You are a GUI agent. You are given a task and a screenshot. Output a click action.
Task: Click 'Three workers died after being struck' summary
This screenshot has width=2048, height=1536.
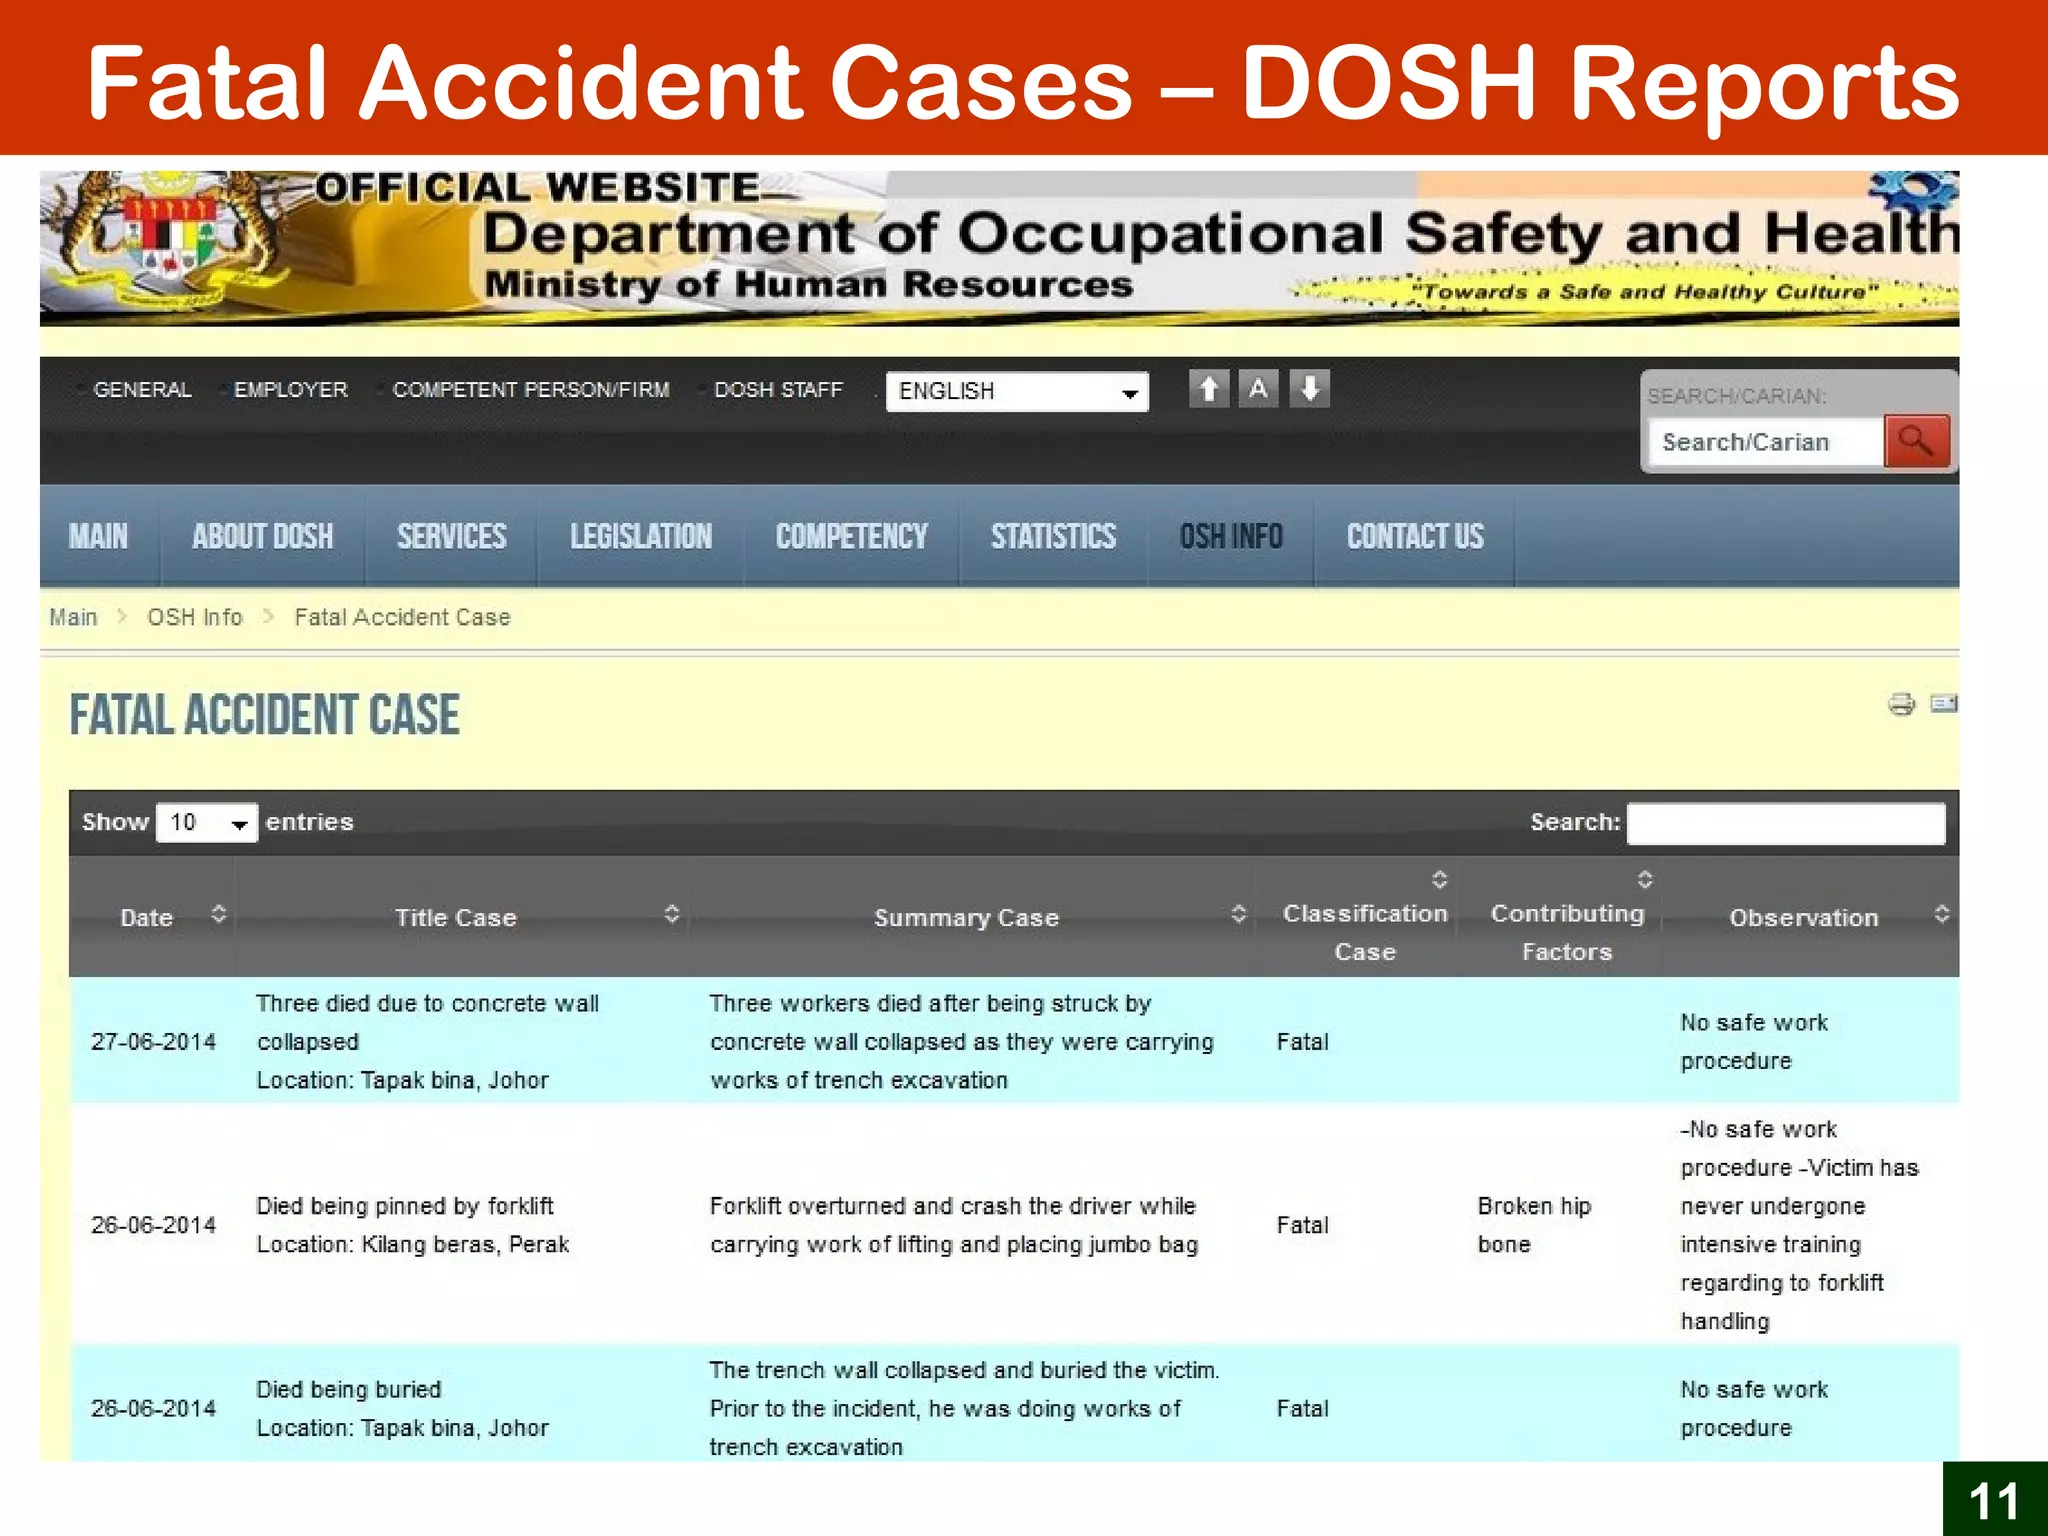[x=962, y=1041]
